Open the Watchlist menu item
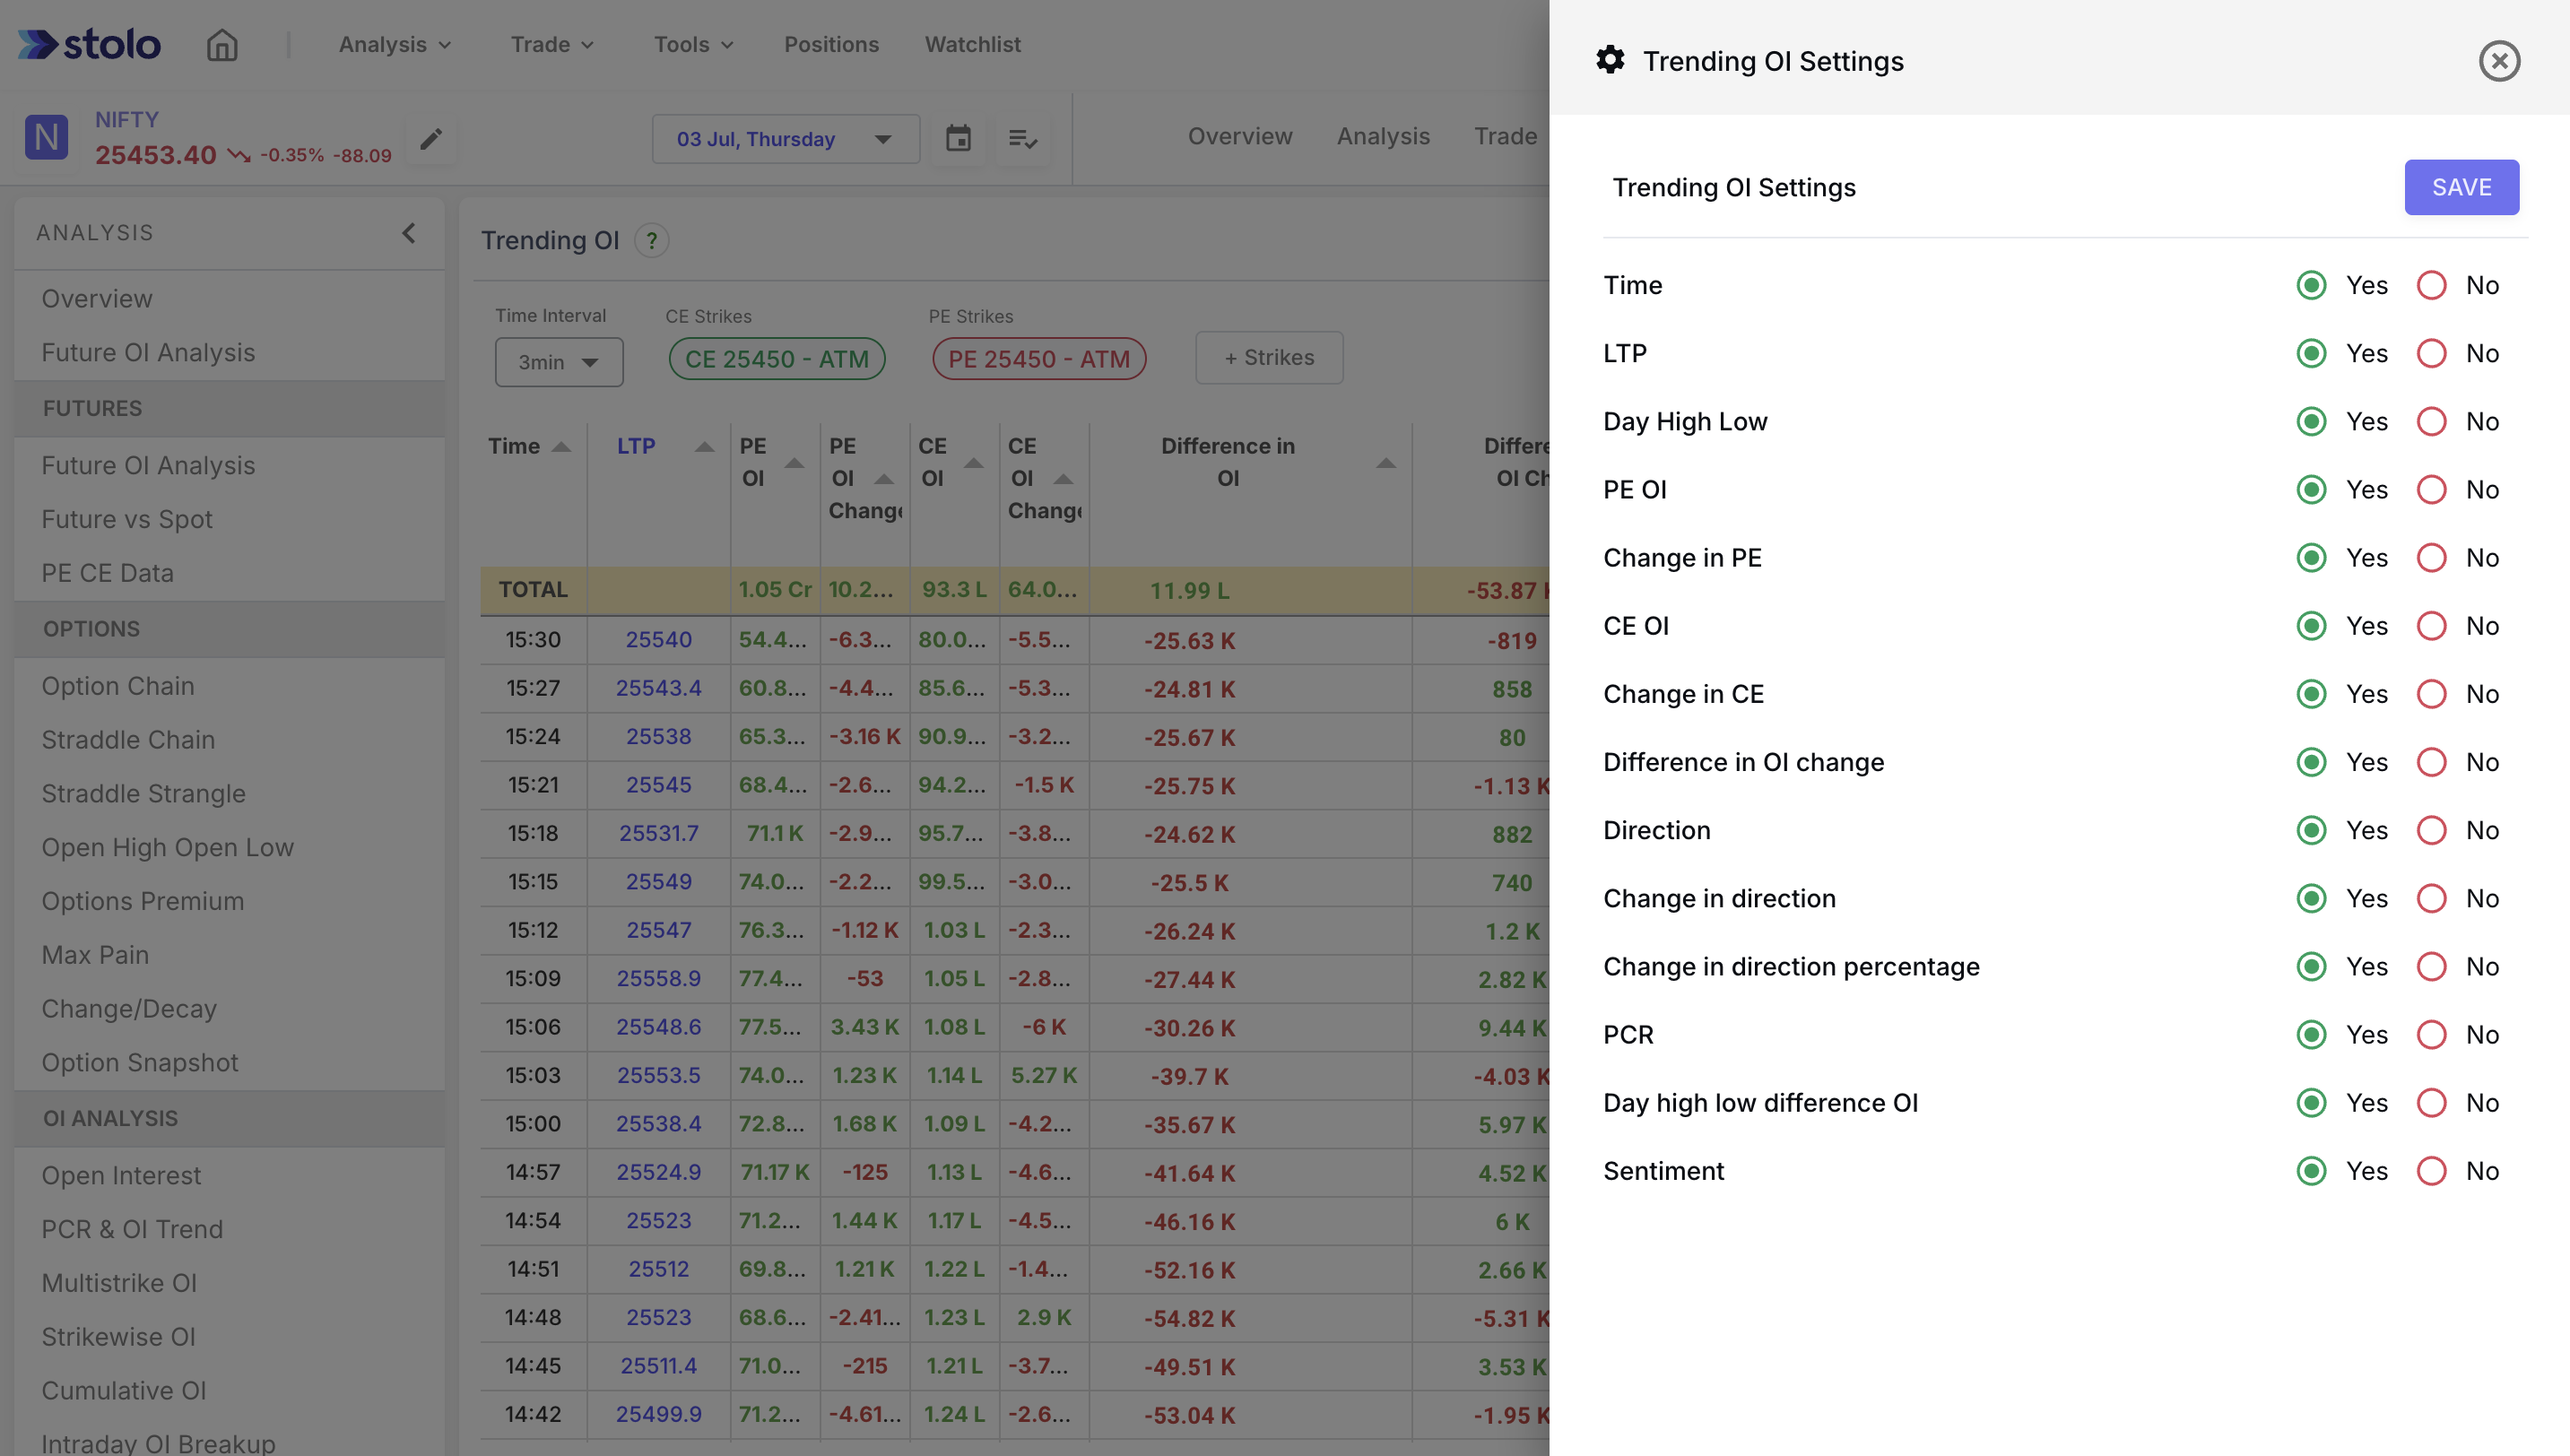 pos(972,45)
